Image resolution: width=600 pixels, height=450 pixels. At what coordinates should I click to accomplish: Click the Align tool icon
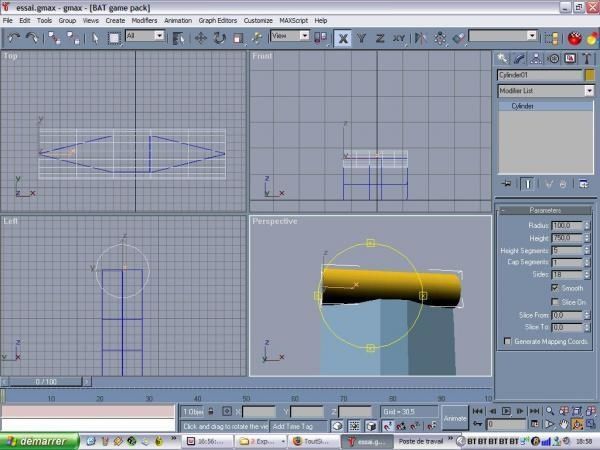click(458, 38)
